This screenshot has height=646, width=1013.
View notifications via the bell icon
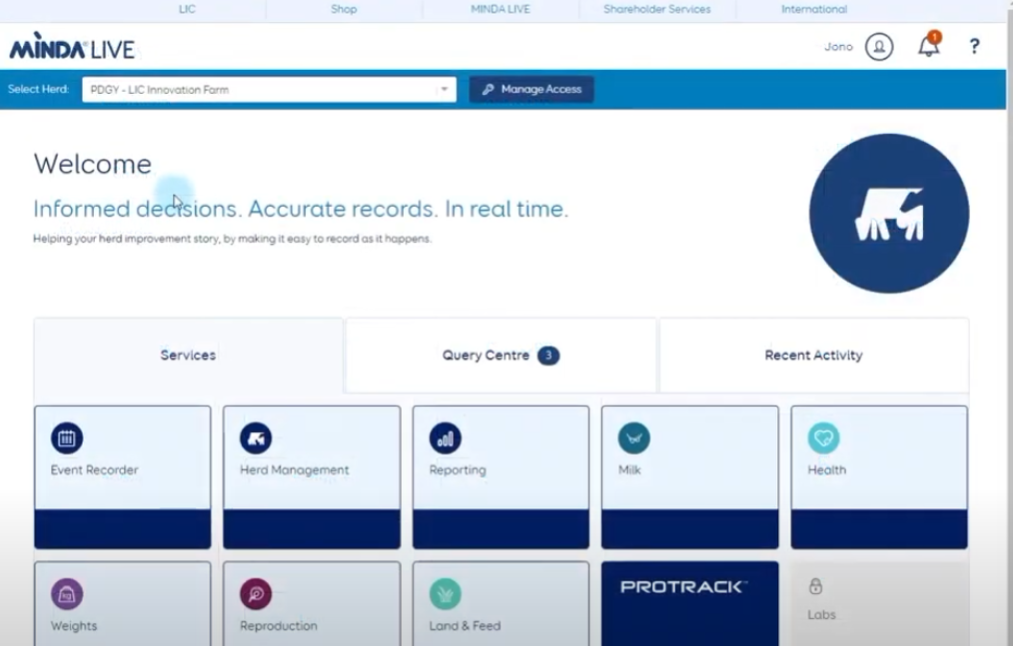(x=928, y=47)
